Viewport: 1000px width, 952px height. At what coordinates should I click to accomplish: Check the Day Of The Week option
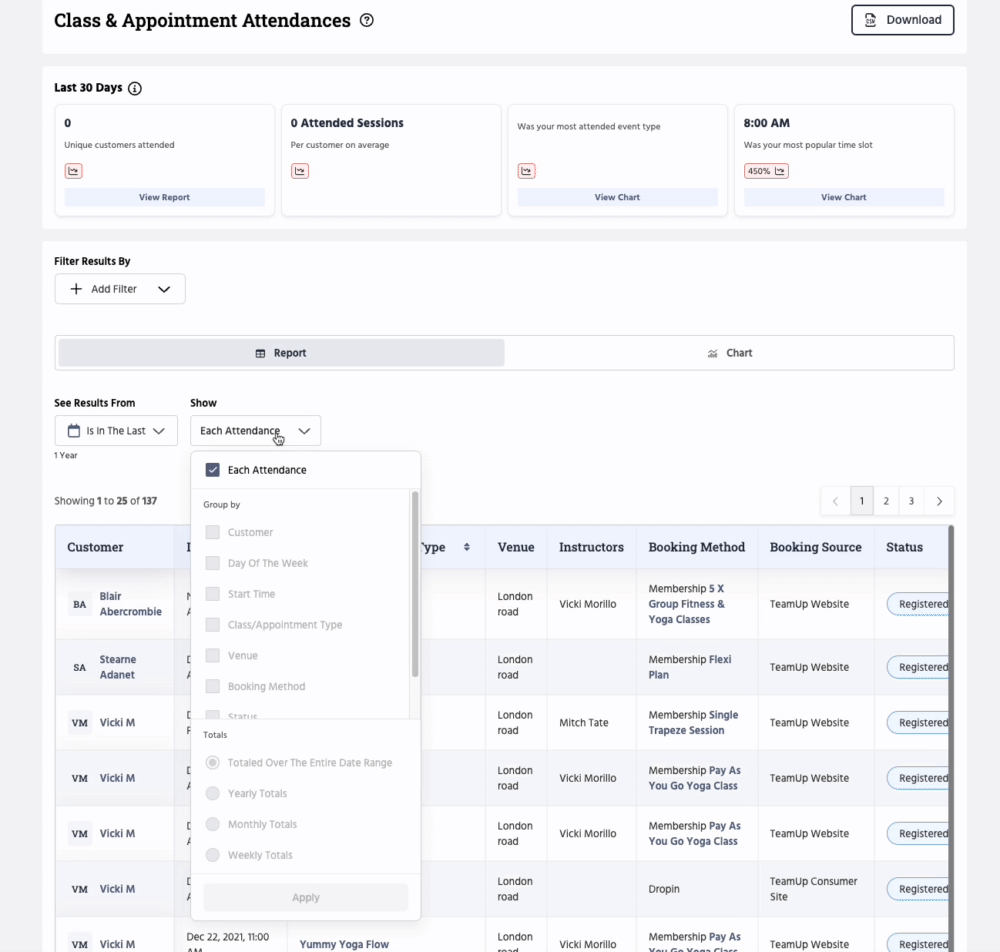212,563
